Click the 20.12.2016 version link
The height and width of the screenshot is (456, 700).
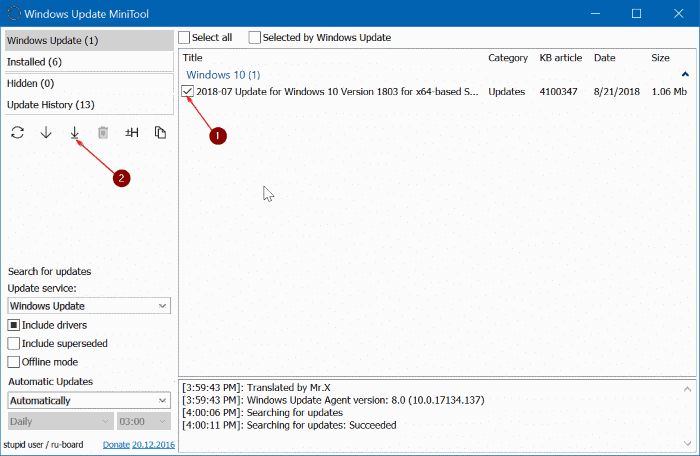point(153,445)
